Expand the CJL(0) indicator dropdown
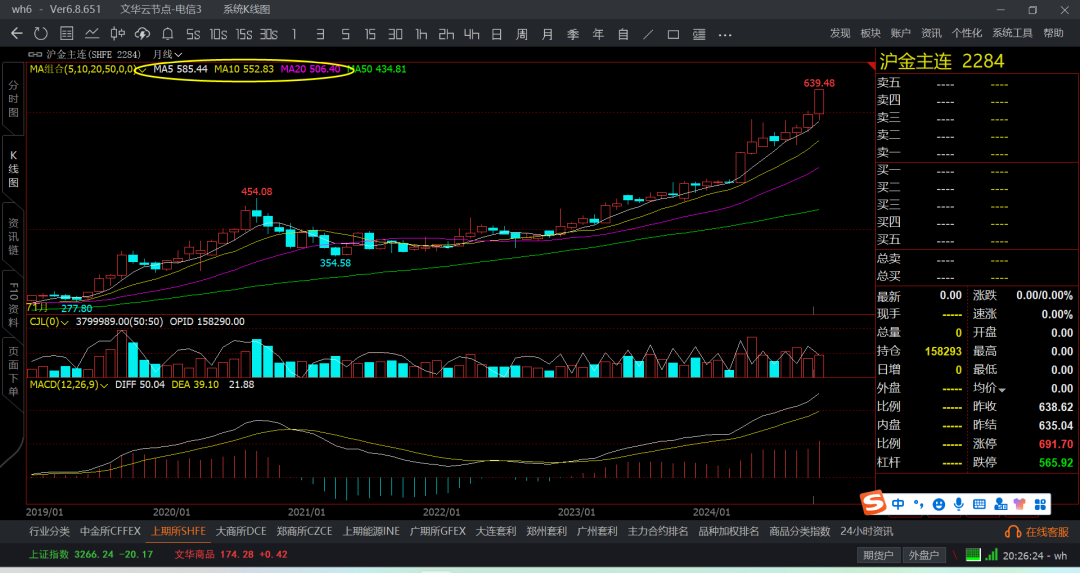This screenshot has height=573, width=1080. (65, 322)
